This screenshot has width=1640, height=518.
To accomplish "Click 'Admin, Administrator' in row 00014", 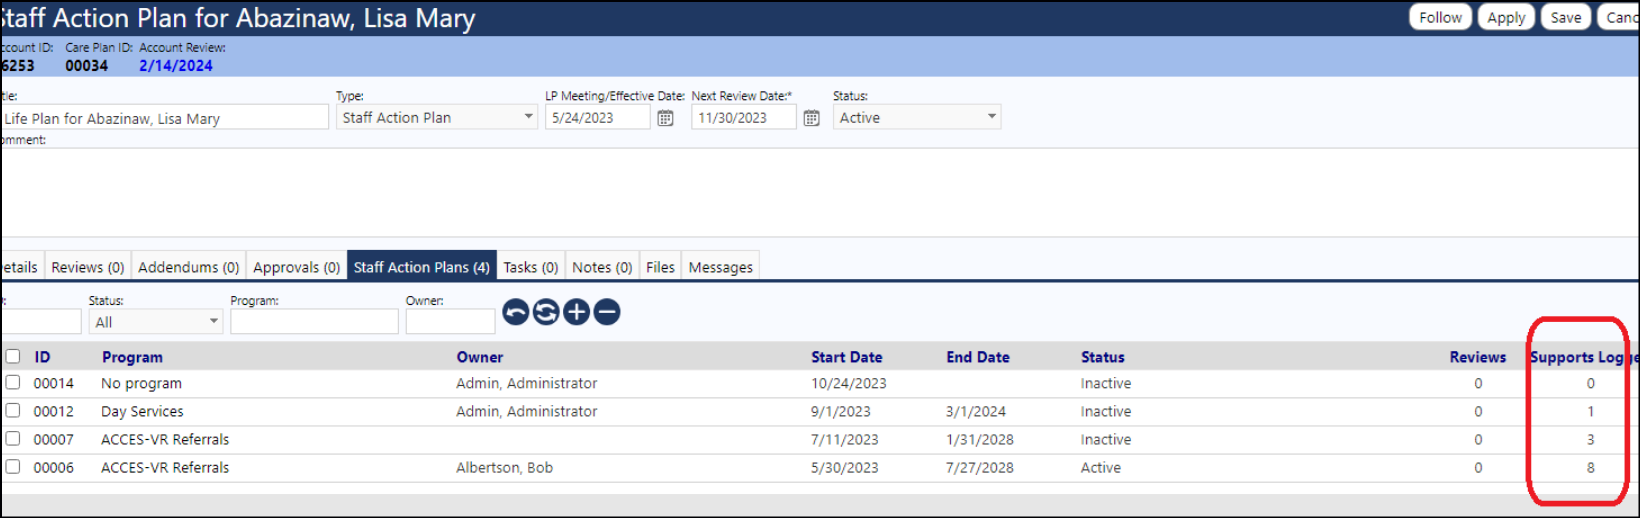I will pyautogui.click(x=526, y=383).
